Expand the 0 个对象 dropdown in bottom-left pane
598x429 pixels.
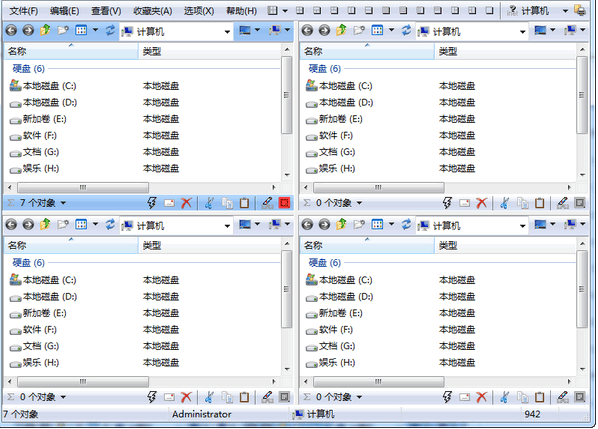point(63,397)
